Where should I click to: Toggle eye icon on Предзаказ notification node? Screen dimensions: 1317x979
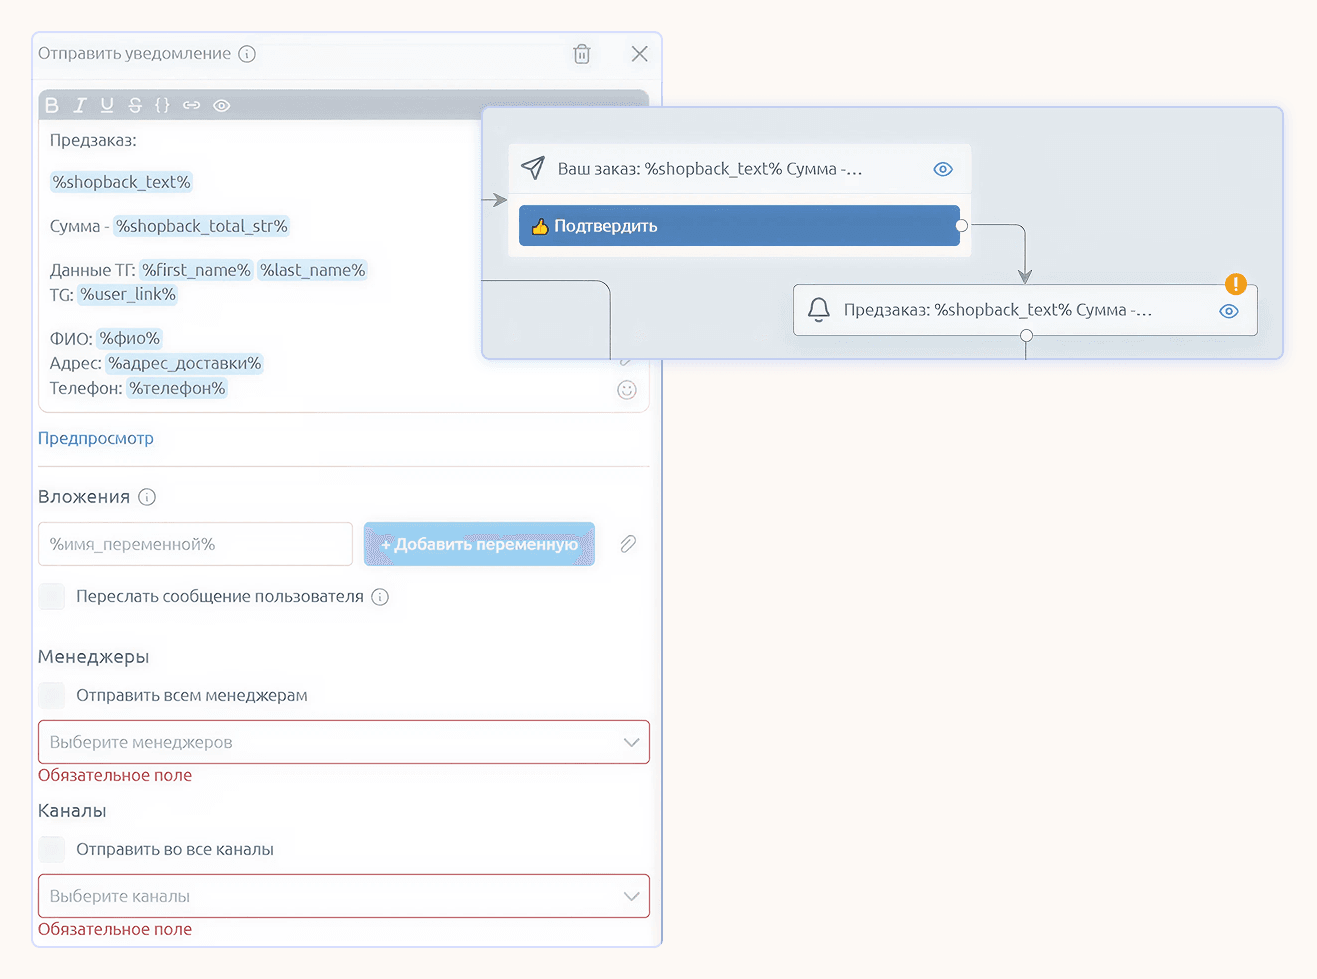click(x=1229, y=311)
